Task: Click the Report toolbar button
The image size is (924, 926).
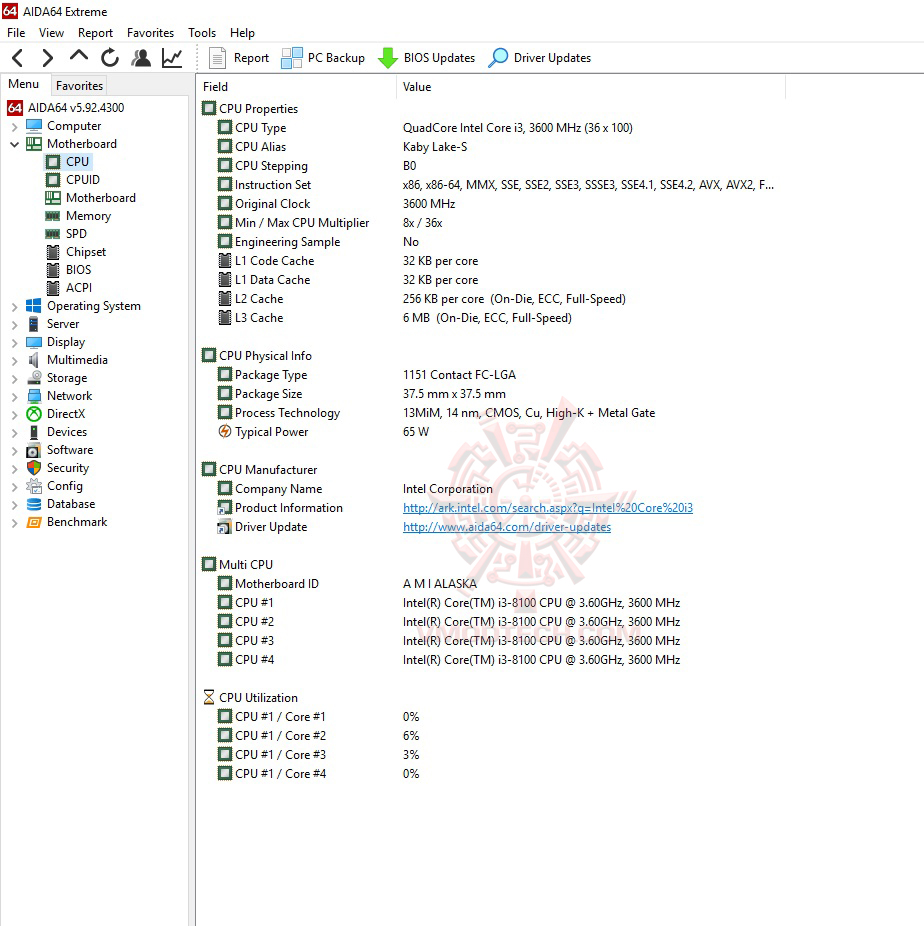Action: (239, 58)
